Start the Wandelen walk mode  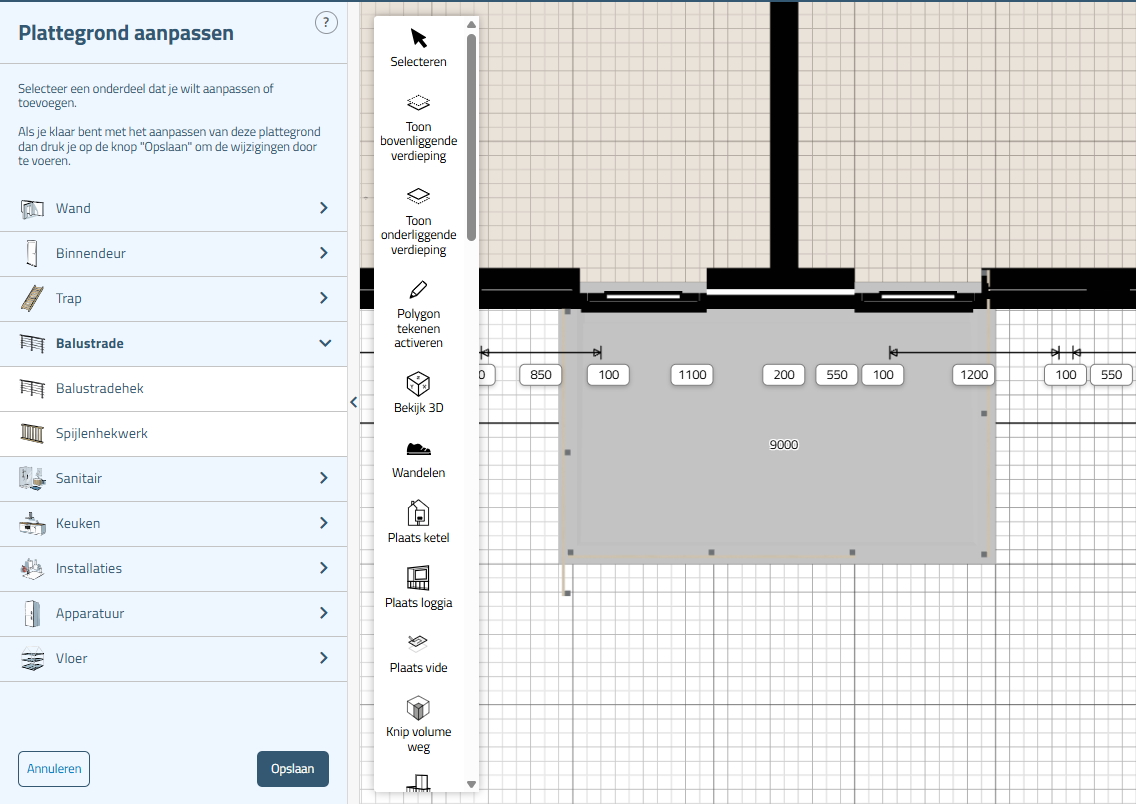(x=418, y=449)
